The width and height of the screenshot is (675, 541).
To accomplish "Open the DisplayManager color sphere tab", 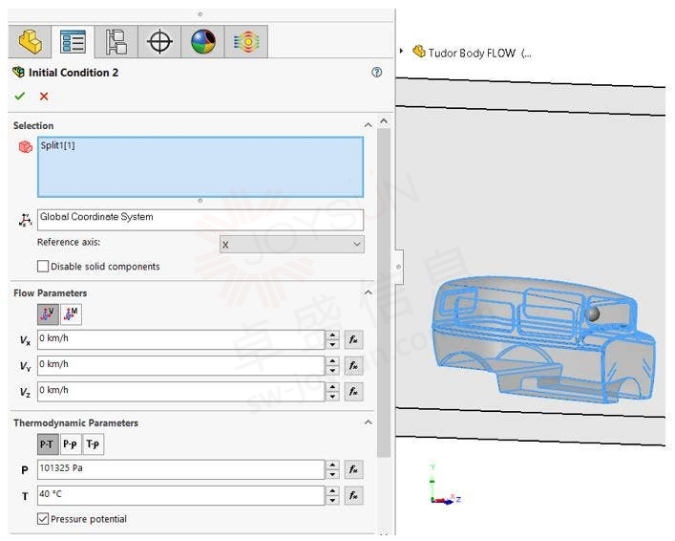I will (x=203, y=42).
